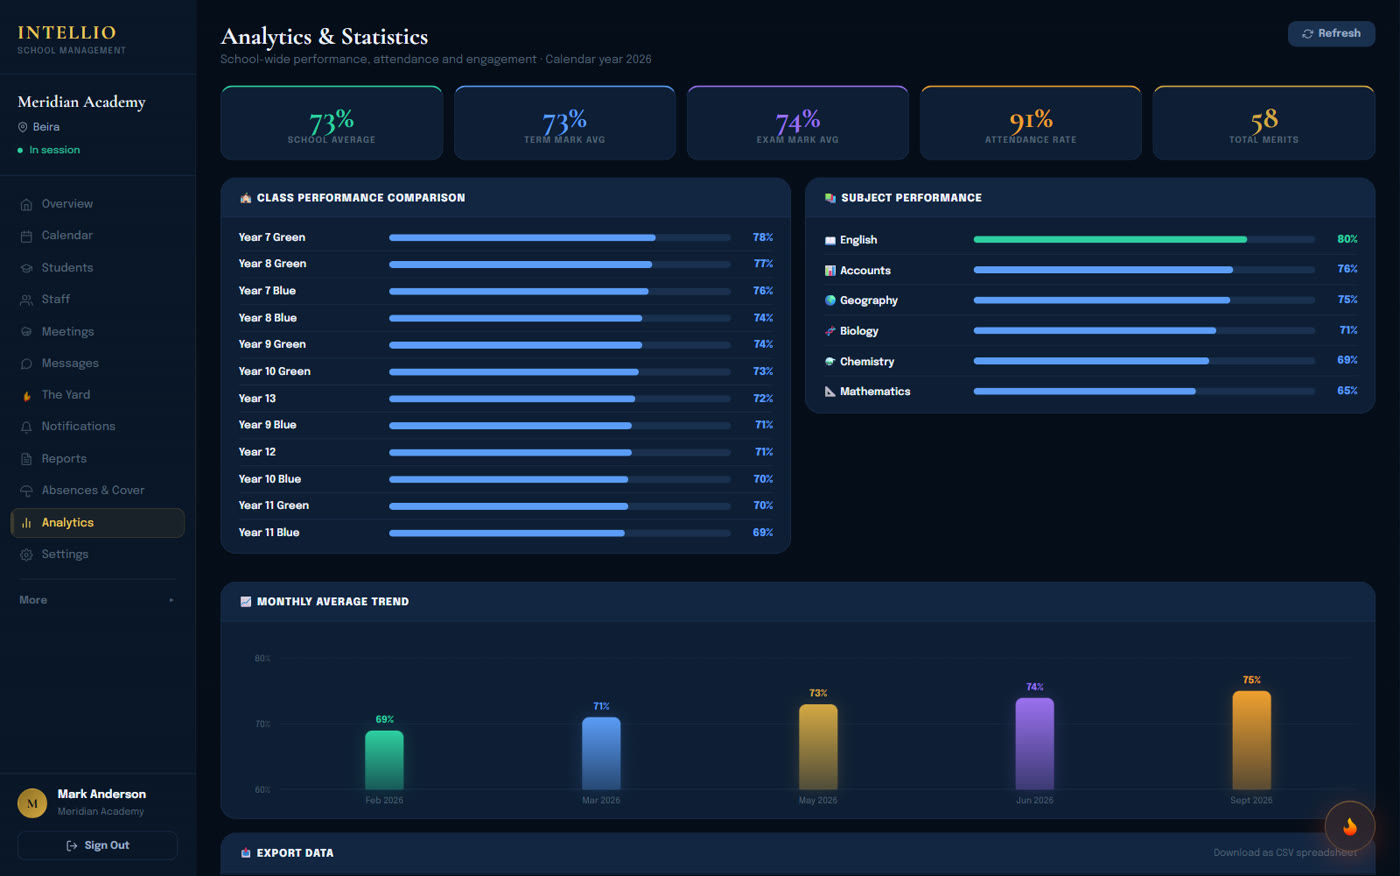The width and height of the screenshot is (1400, 876).
Task: Expand the More section in sidebar
Action: pos(97,600)
